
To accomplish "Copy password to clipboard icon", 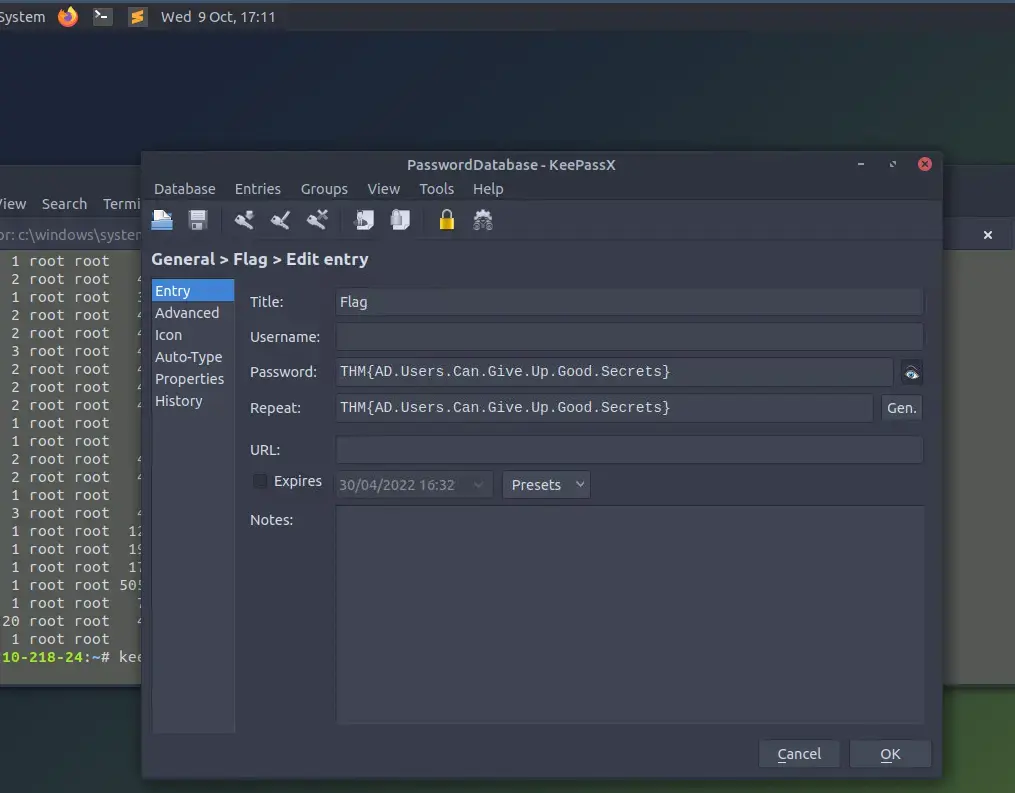I will pos(400,220).
